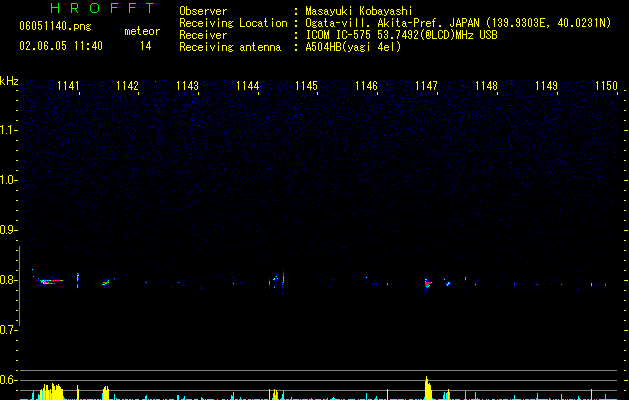Click the 1146 time axis label

pyautogui.click(x=366, y=86)
